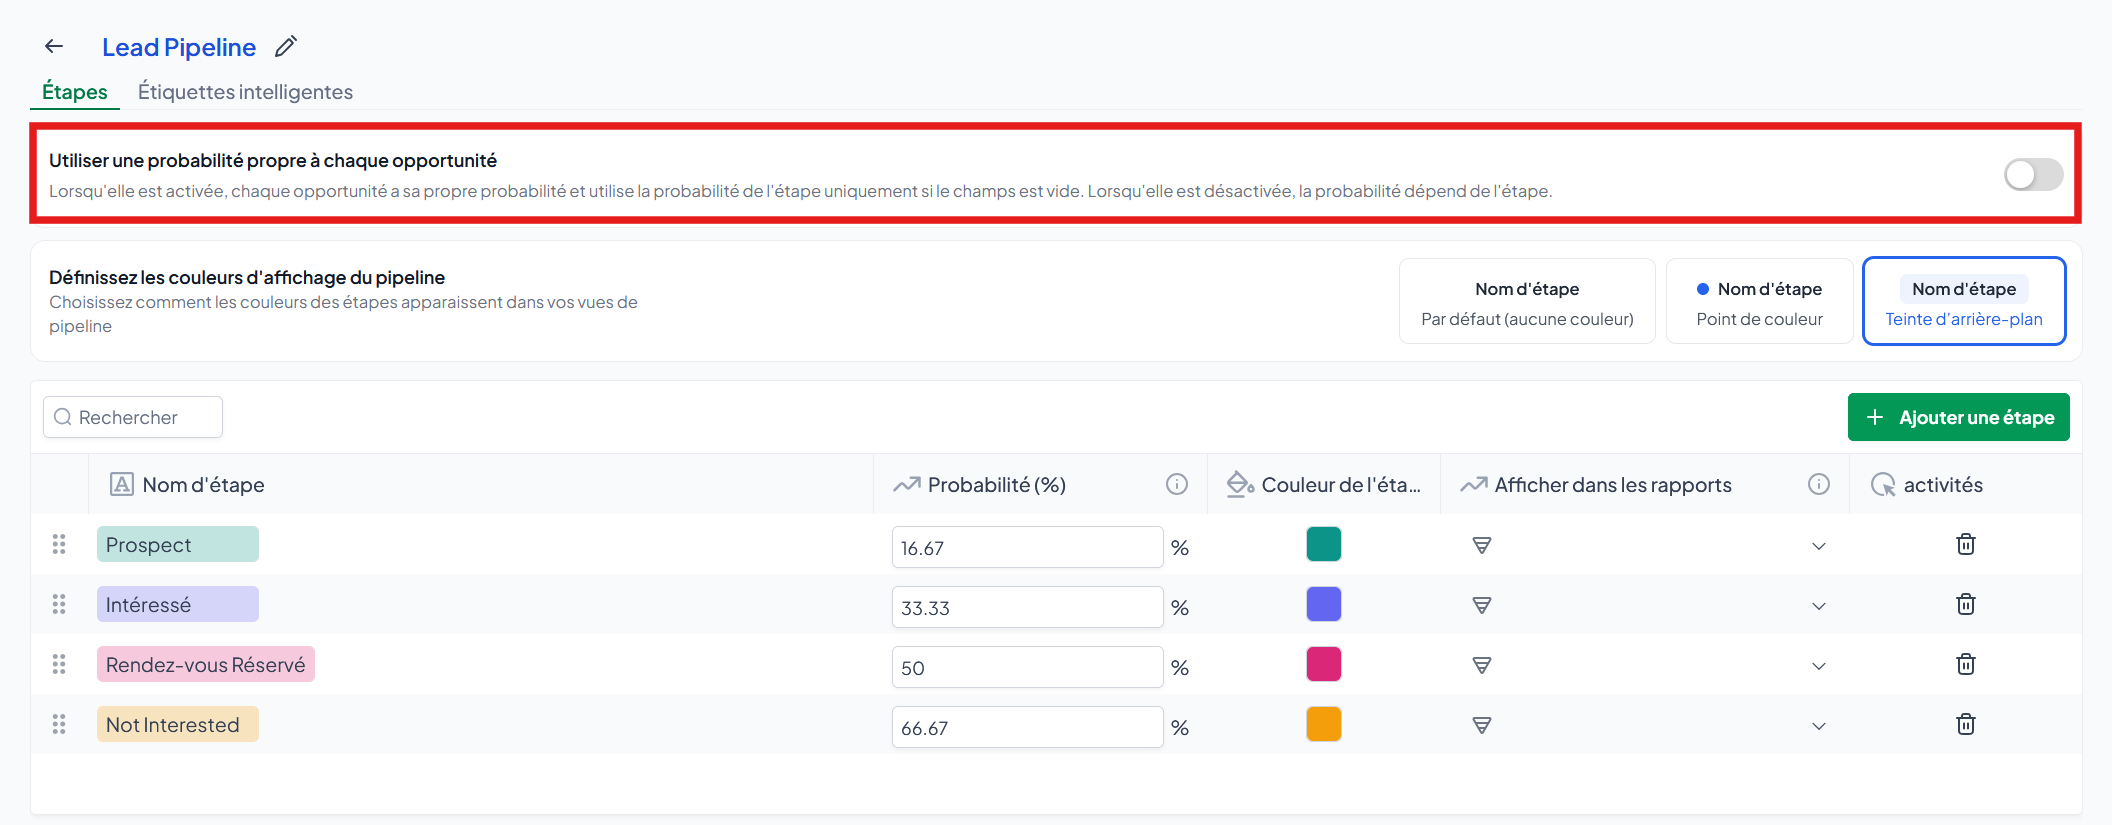Click the Ajouter une étape button
The image size is (2112, 825).
tap(1958, 417)
